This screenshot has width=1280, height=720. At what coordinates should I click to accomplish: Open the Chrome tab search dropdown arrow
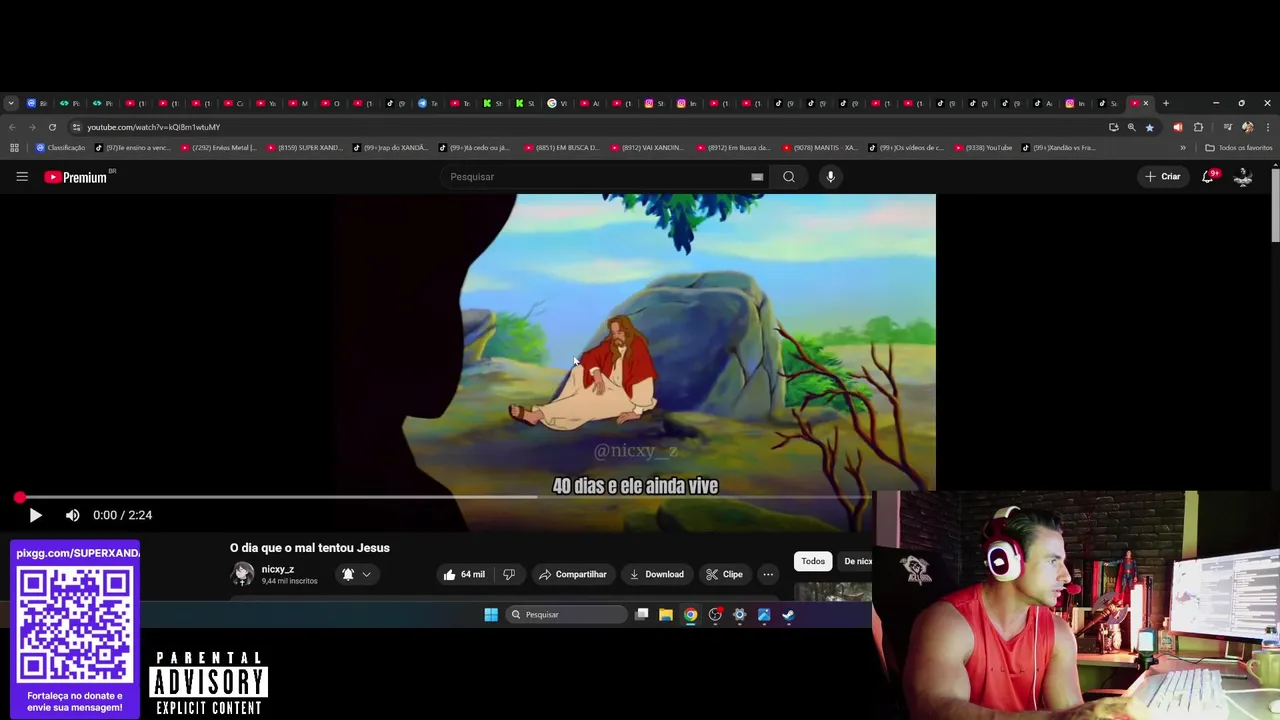coord(11,103)
